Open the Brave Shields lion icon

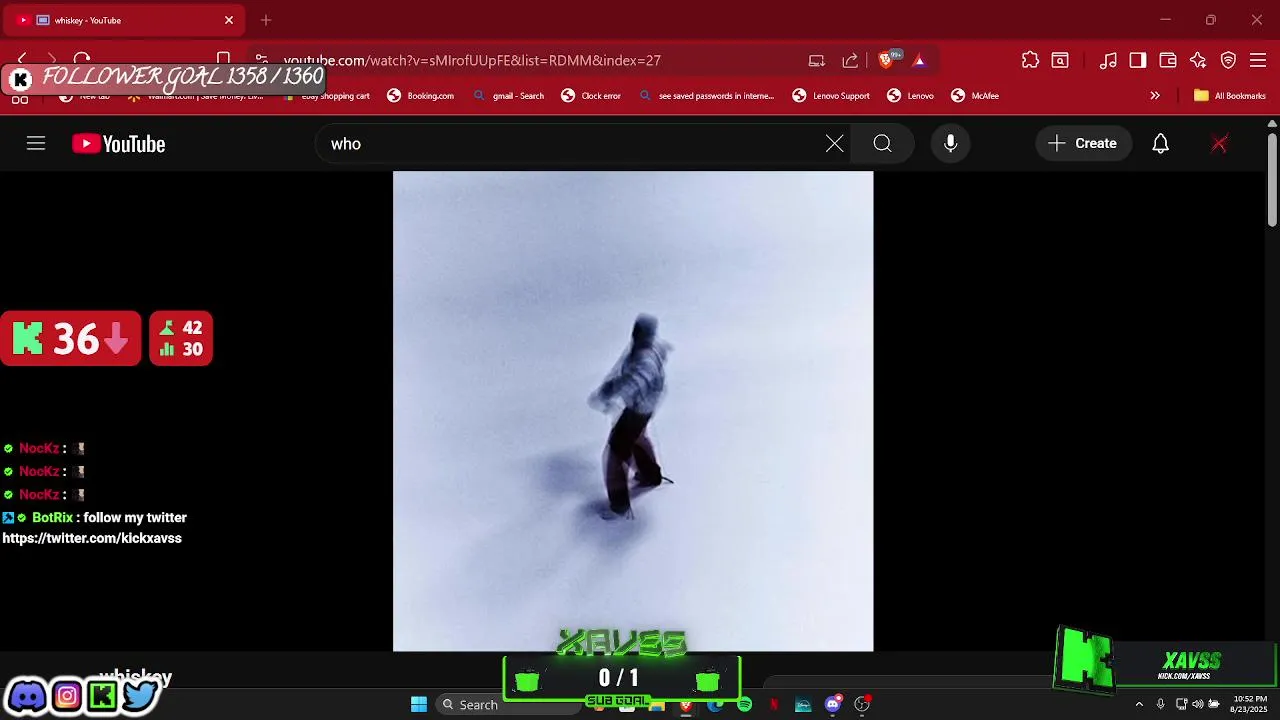tap(885, 61)
